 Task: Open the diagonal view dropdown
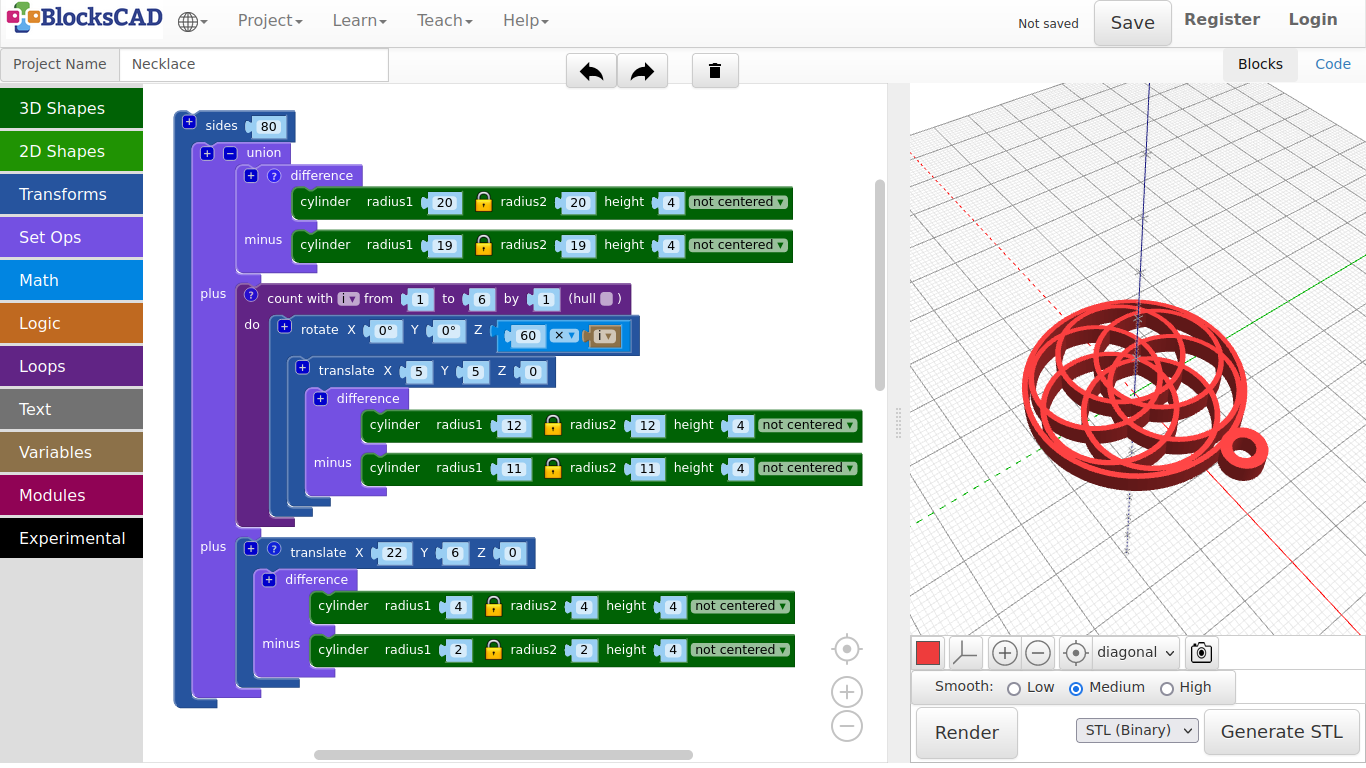point(1137,653)
